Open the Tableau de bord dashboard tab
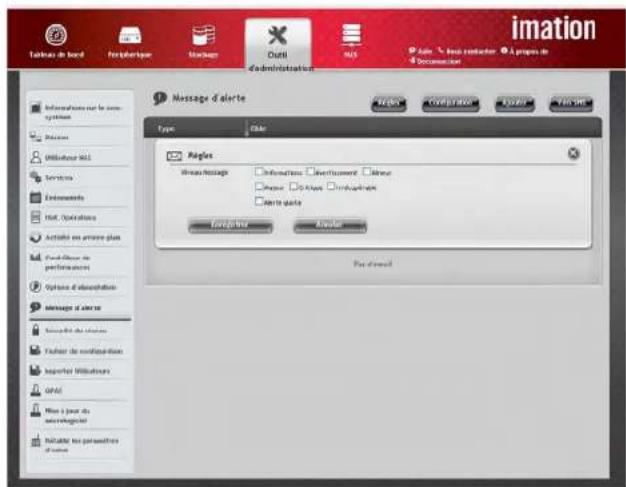 pos(56,41)
